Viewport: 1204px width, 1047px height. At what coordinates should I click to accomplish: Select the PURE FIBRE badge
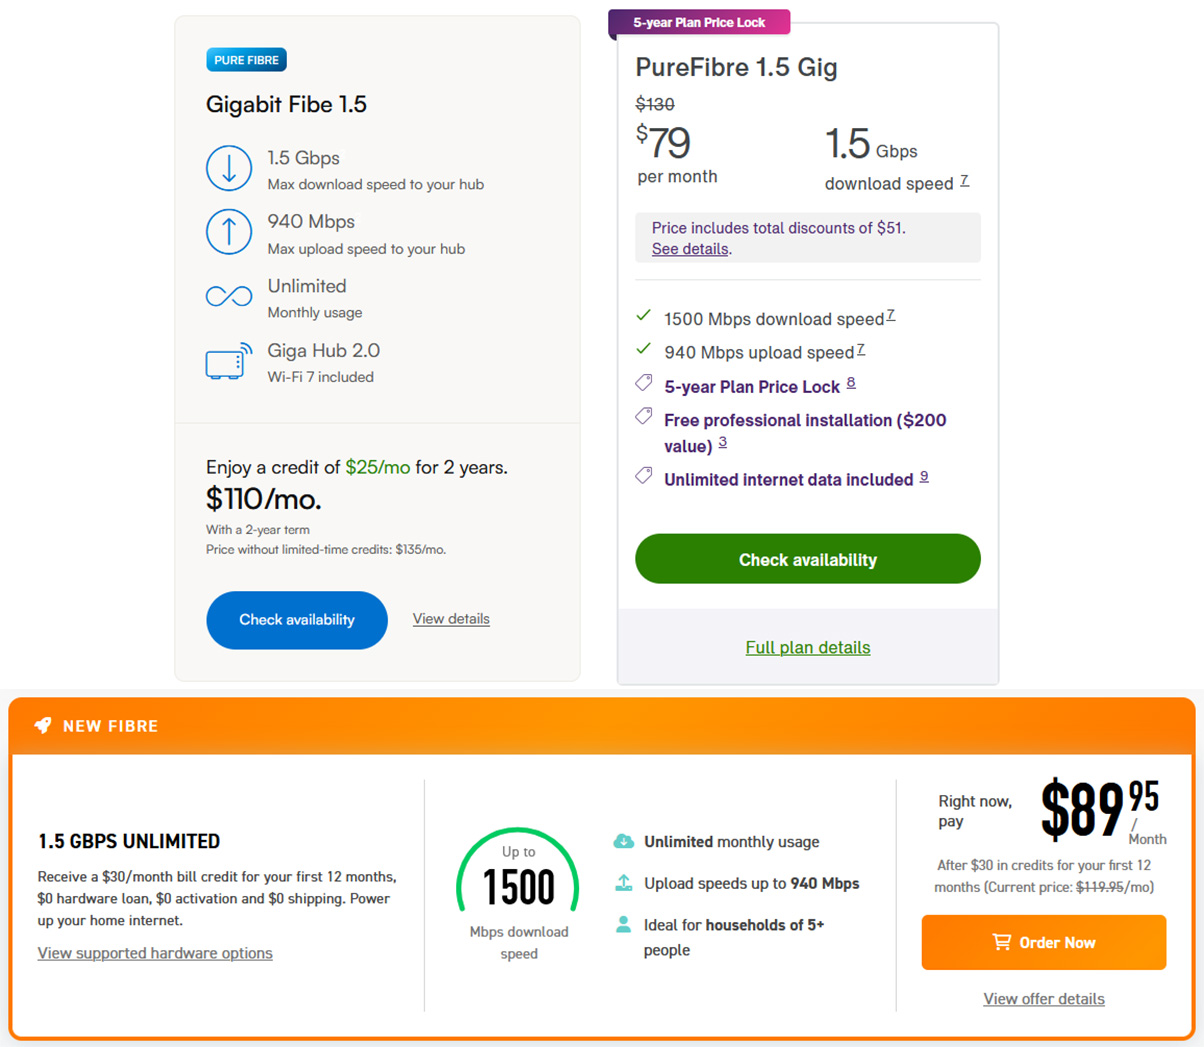click(x=246, y=59)
